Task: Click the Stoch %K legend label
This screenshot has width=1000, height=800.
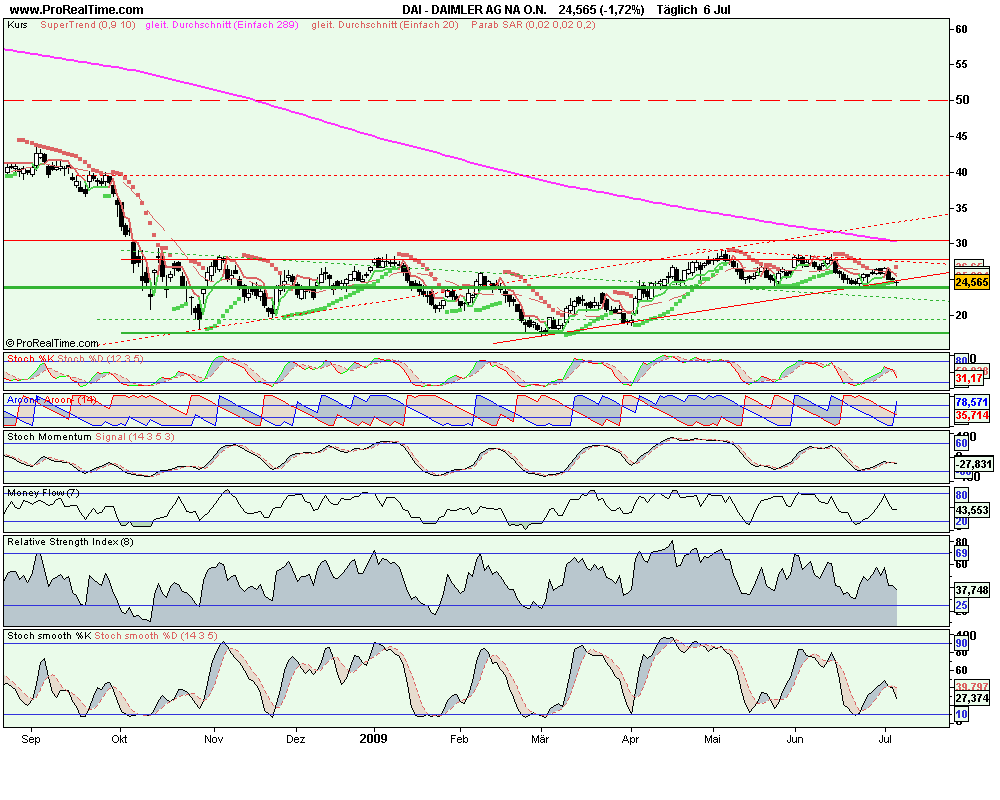Action: pyautogui.click(x=31, y=359)
